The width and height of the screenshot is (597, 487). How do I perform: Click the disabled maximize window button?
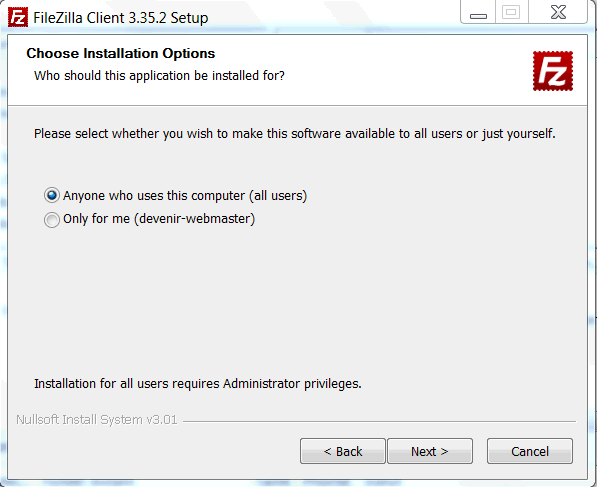point(511,13)
